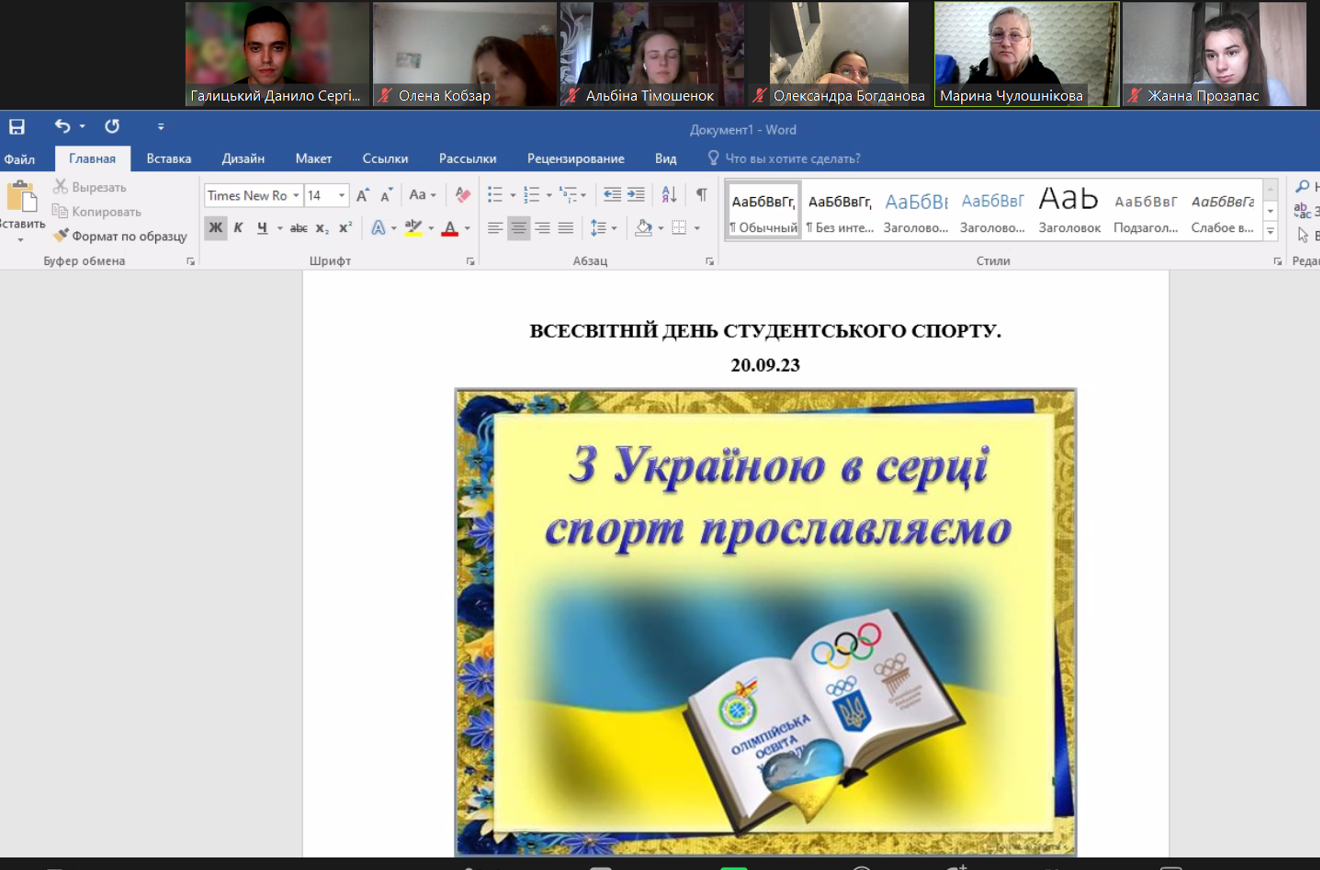Click the borders icon
This screenshot has width=1320, height=870.
click(x=679, y=228)
